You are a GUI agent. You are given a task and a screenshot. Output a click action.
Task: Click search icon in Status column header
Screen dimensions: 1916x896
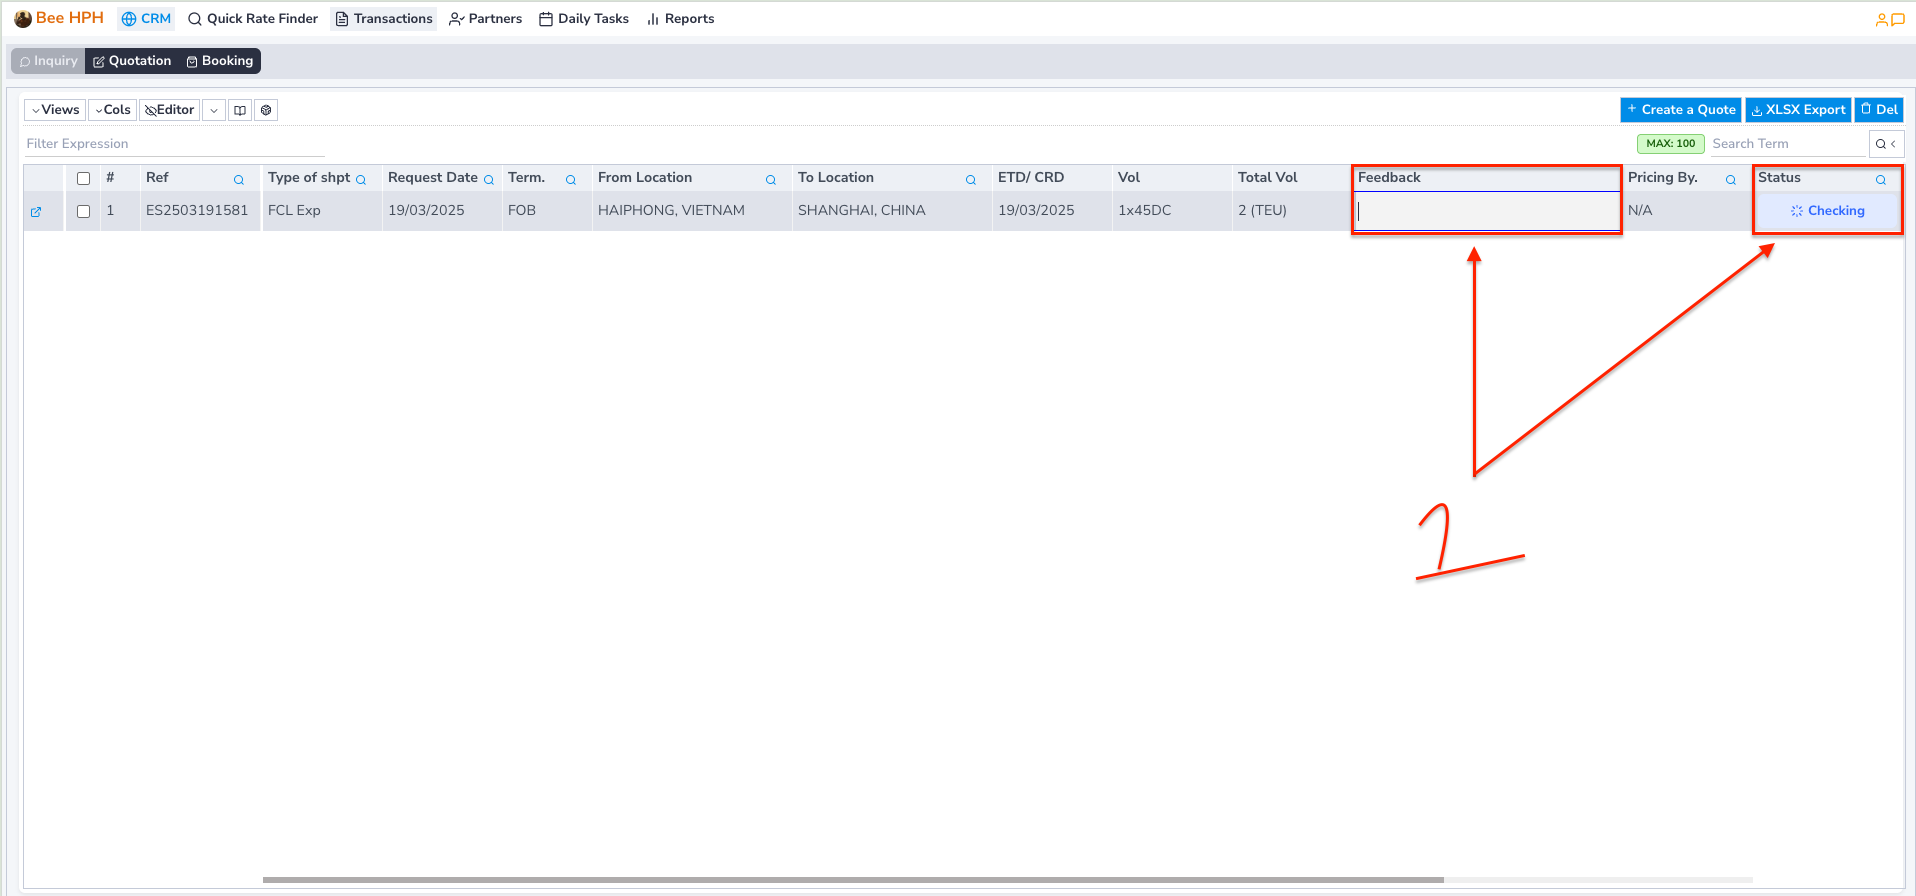pos(1881,180)
